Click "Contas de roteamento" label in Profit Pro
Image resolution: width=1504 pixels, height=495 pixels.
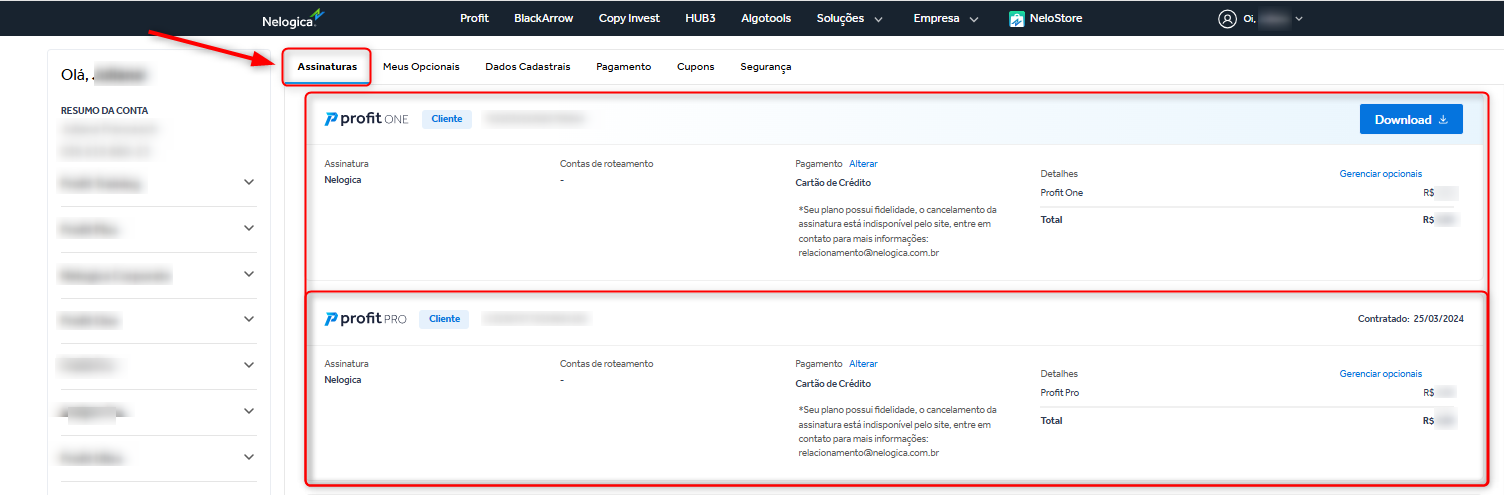pyautogui.click(x=606, y=364)
